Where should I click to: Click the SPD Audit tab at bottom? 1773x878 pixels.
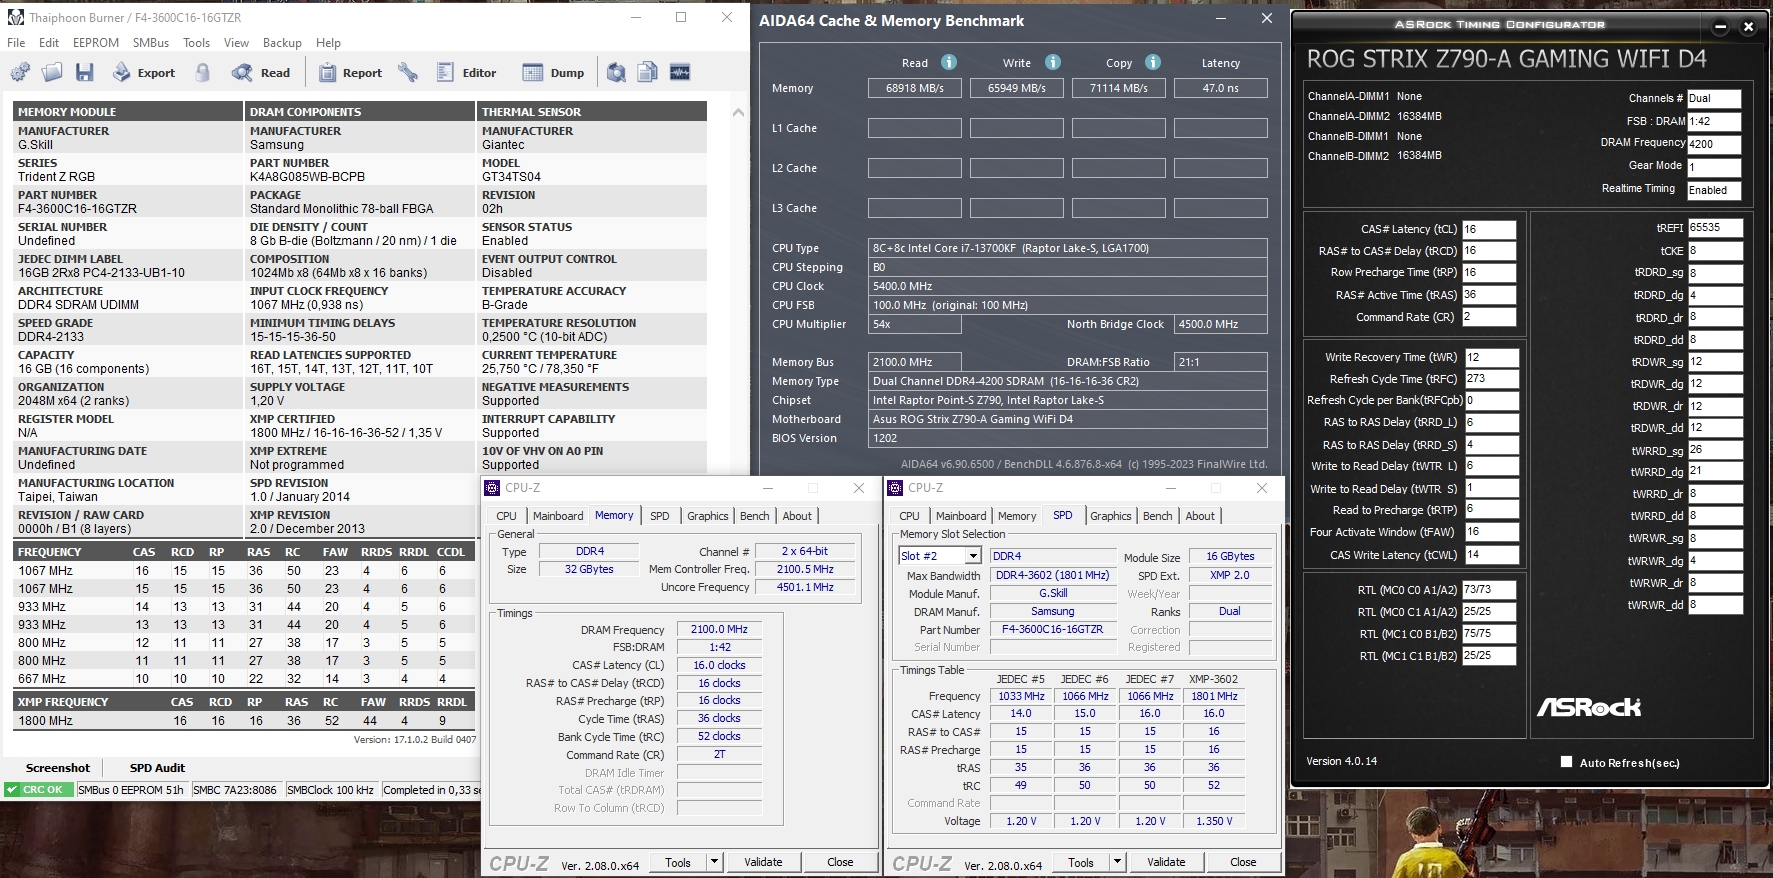[157, 768]
